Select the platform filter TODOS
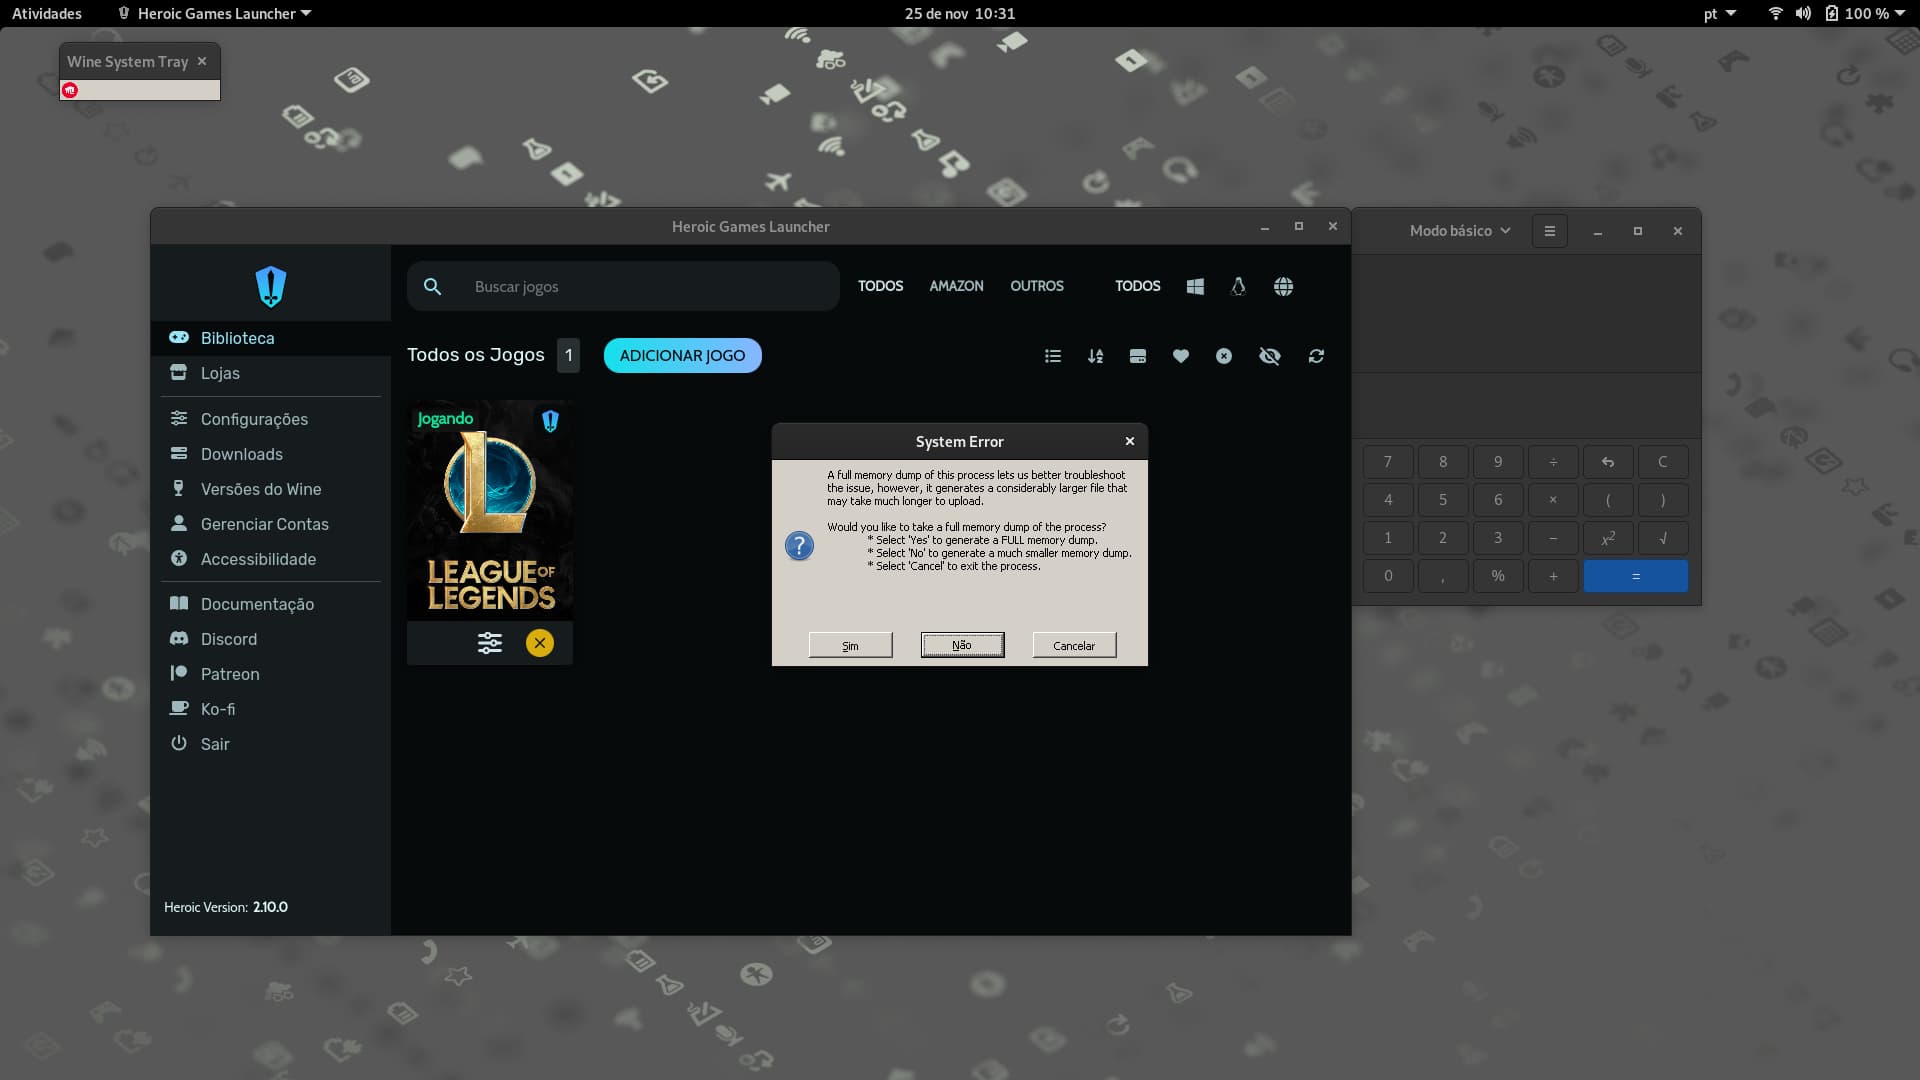1920x1080 pixels. click(x=1138, y=286)
